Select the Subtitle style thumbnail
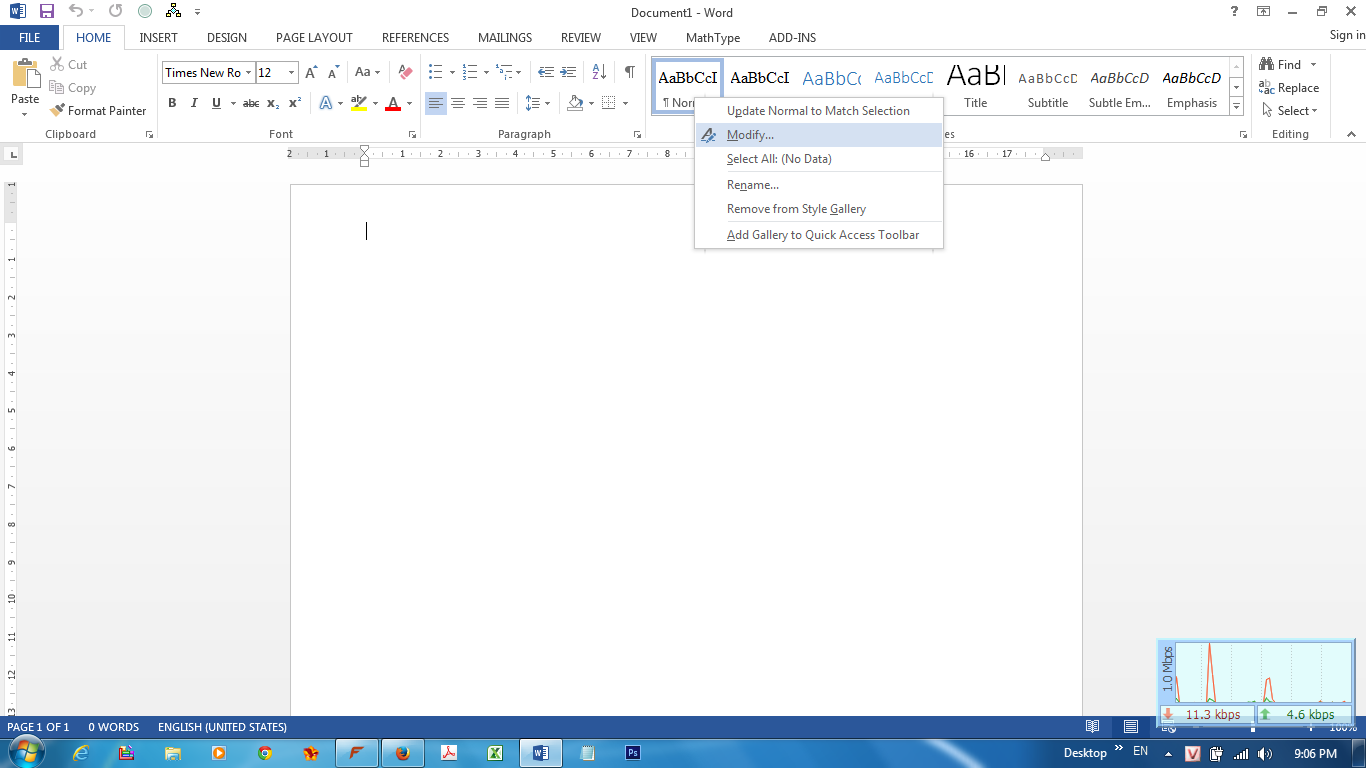This screenshot has height=768, width=1366. tap(1048, 86)
